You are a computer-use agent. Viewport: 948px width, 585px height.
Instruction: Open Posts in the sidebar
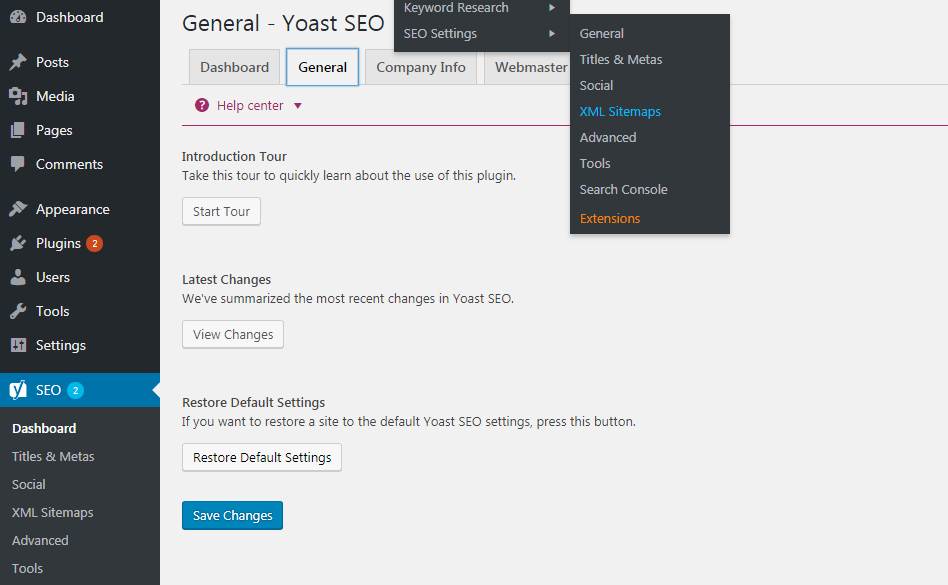pyautogui.click(x=80, y=62)
